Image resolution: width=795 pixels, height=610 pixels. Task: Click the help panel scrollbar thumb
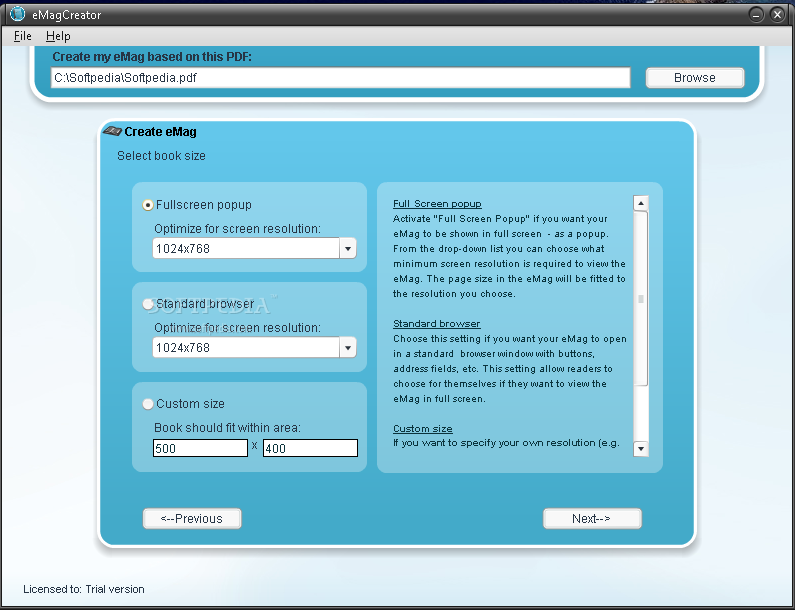(x=641, y=299)
